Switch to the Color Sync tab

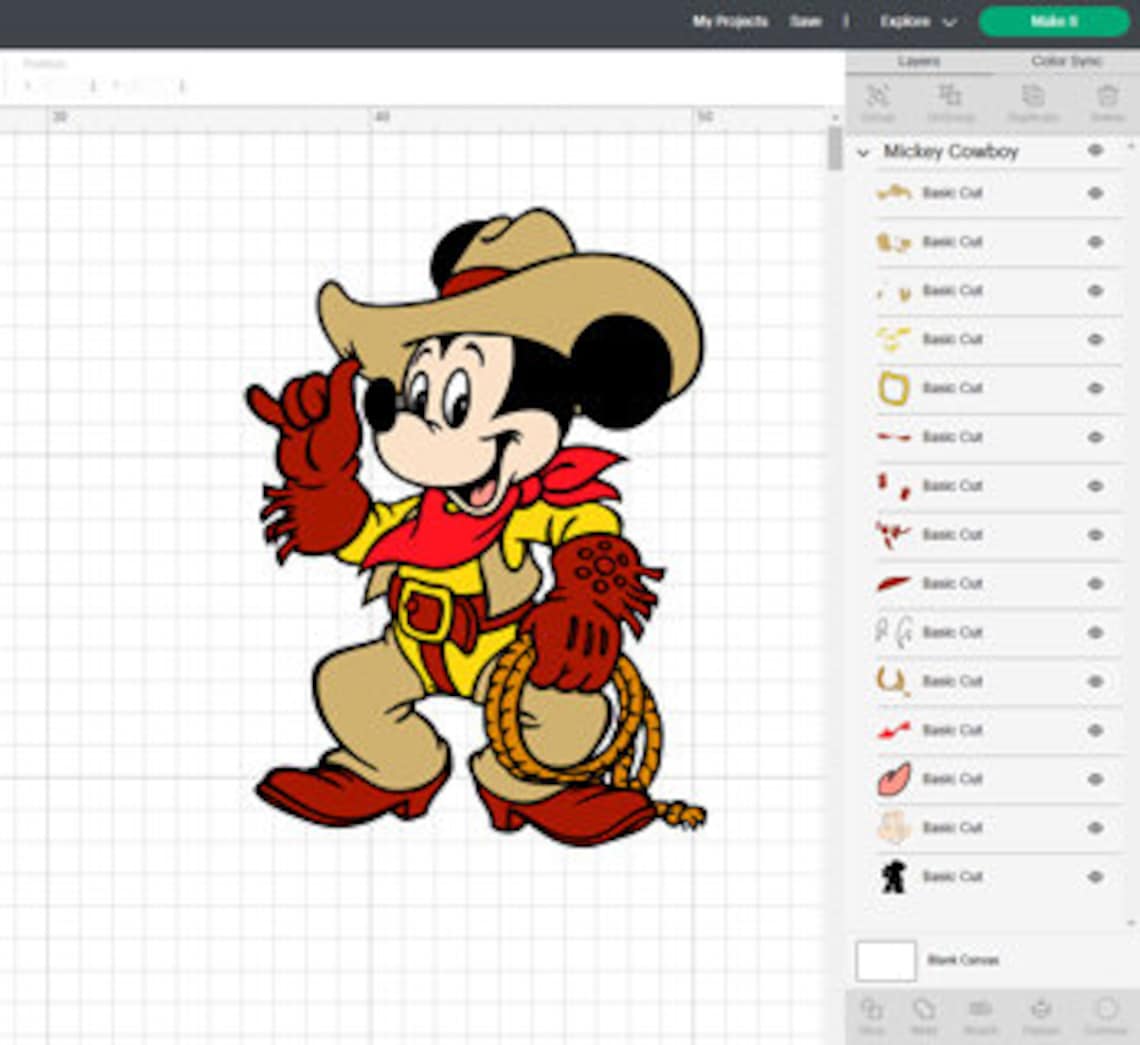[x=1067, y=60]
